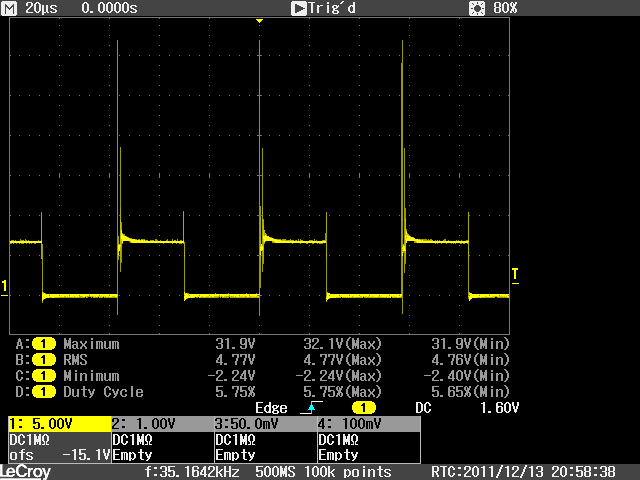Click the 4.77V RMS current value
640x480 pixels.
235,360
